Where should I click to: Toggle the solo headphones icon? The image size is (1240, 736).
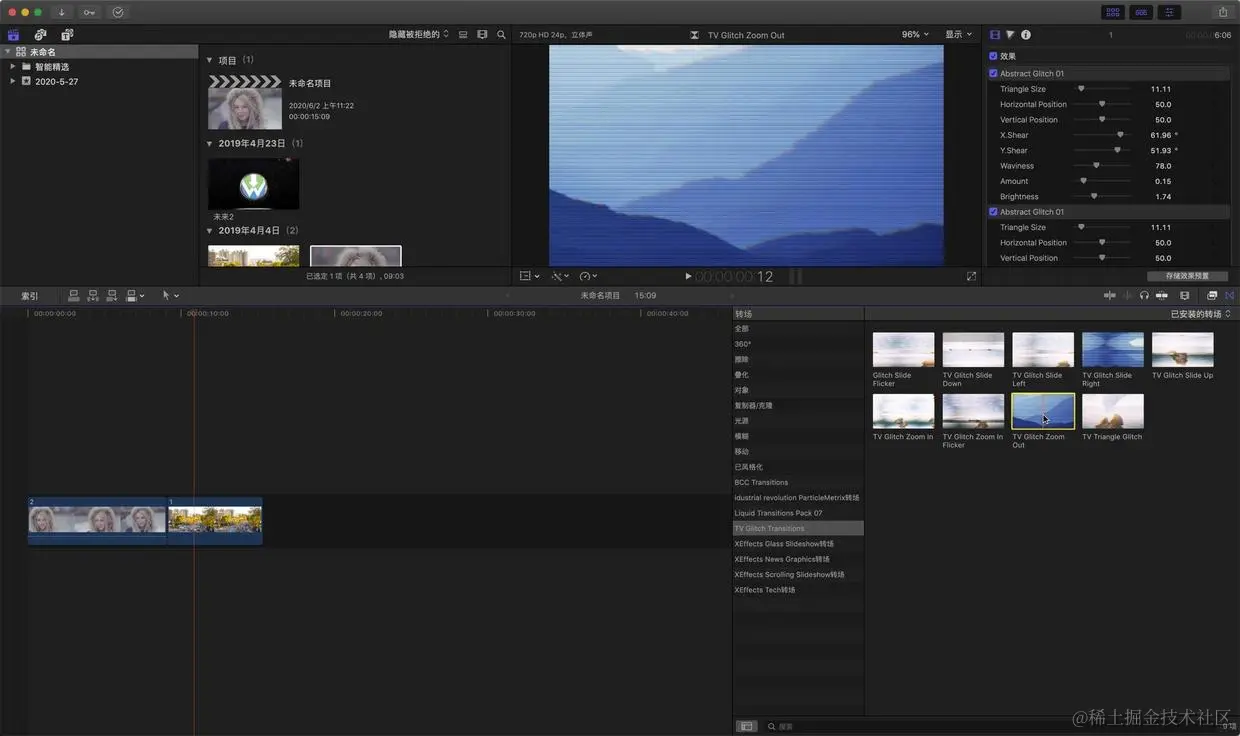1144,296
